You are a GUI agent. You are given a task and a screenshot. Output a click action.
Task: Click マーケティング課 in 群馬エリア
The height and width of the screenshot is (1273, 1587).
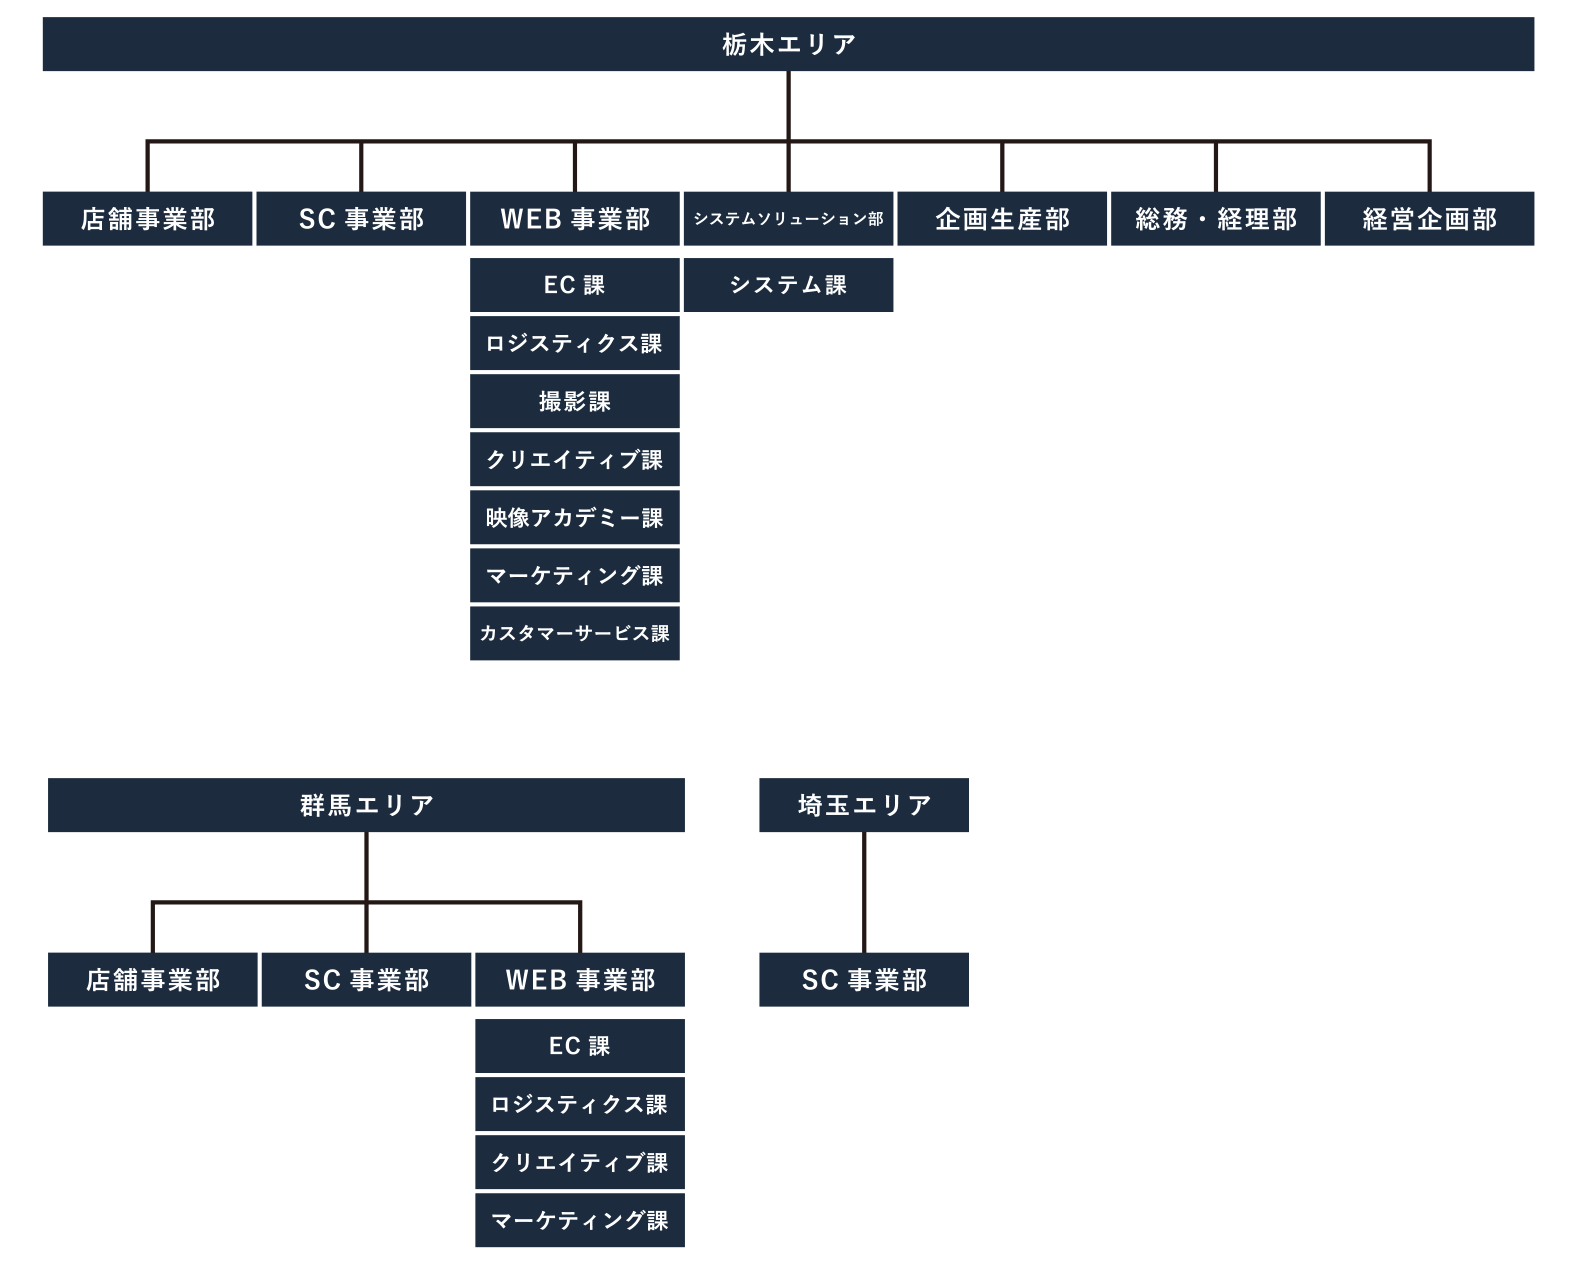(x=580, y=1220)
